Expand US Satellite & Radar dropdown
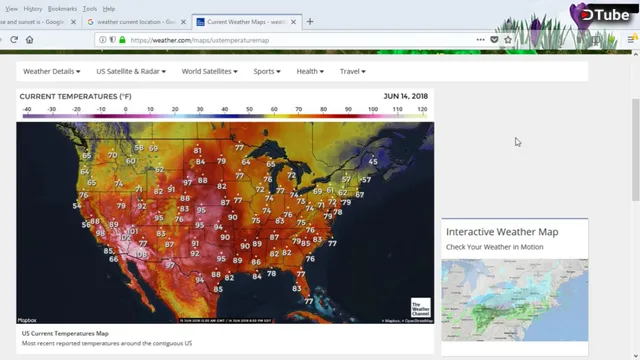Image resolution: width=640 pixels, height=360 pixels. (x=131, y=71)
